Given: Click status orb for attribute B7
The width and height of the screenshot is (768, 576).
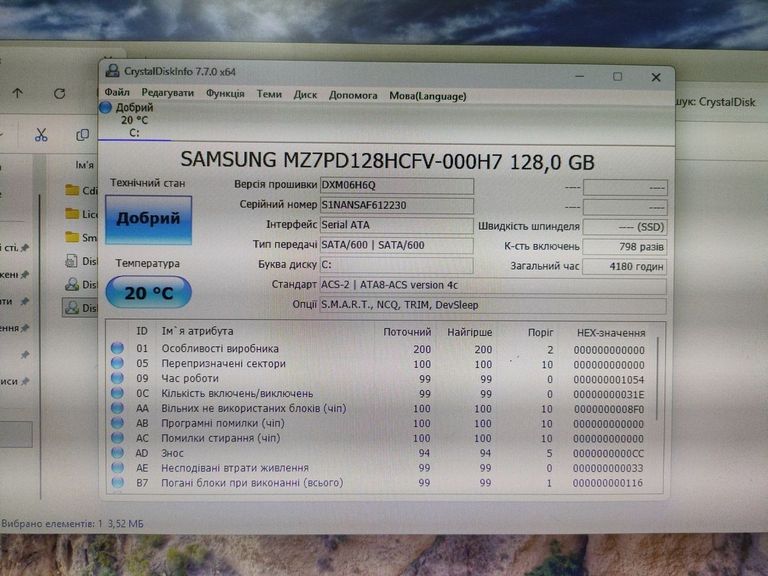Looking at the screenshot, I should (x=117, y=482).
